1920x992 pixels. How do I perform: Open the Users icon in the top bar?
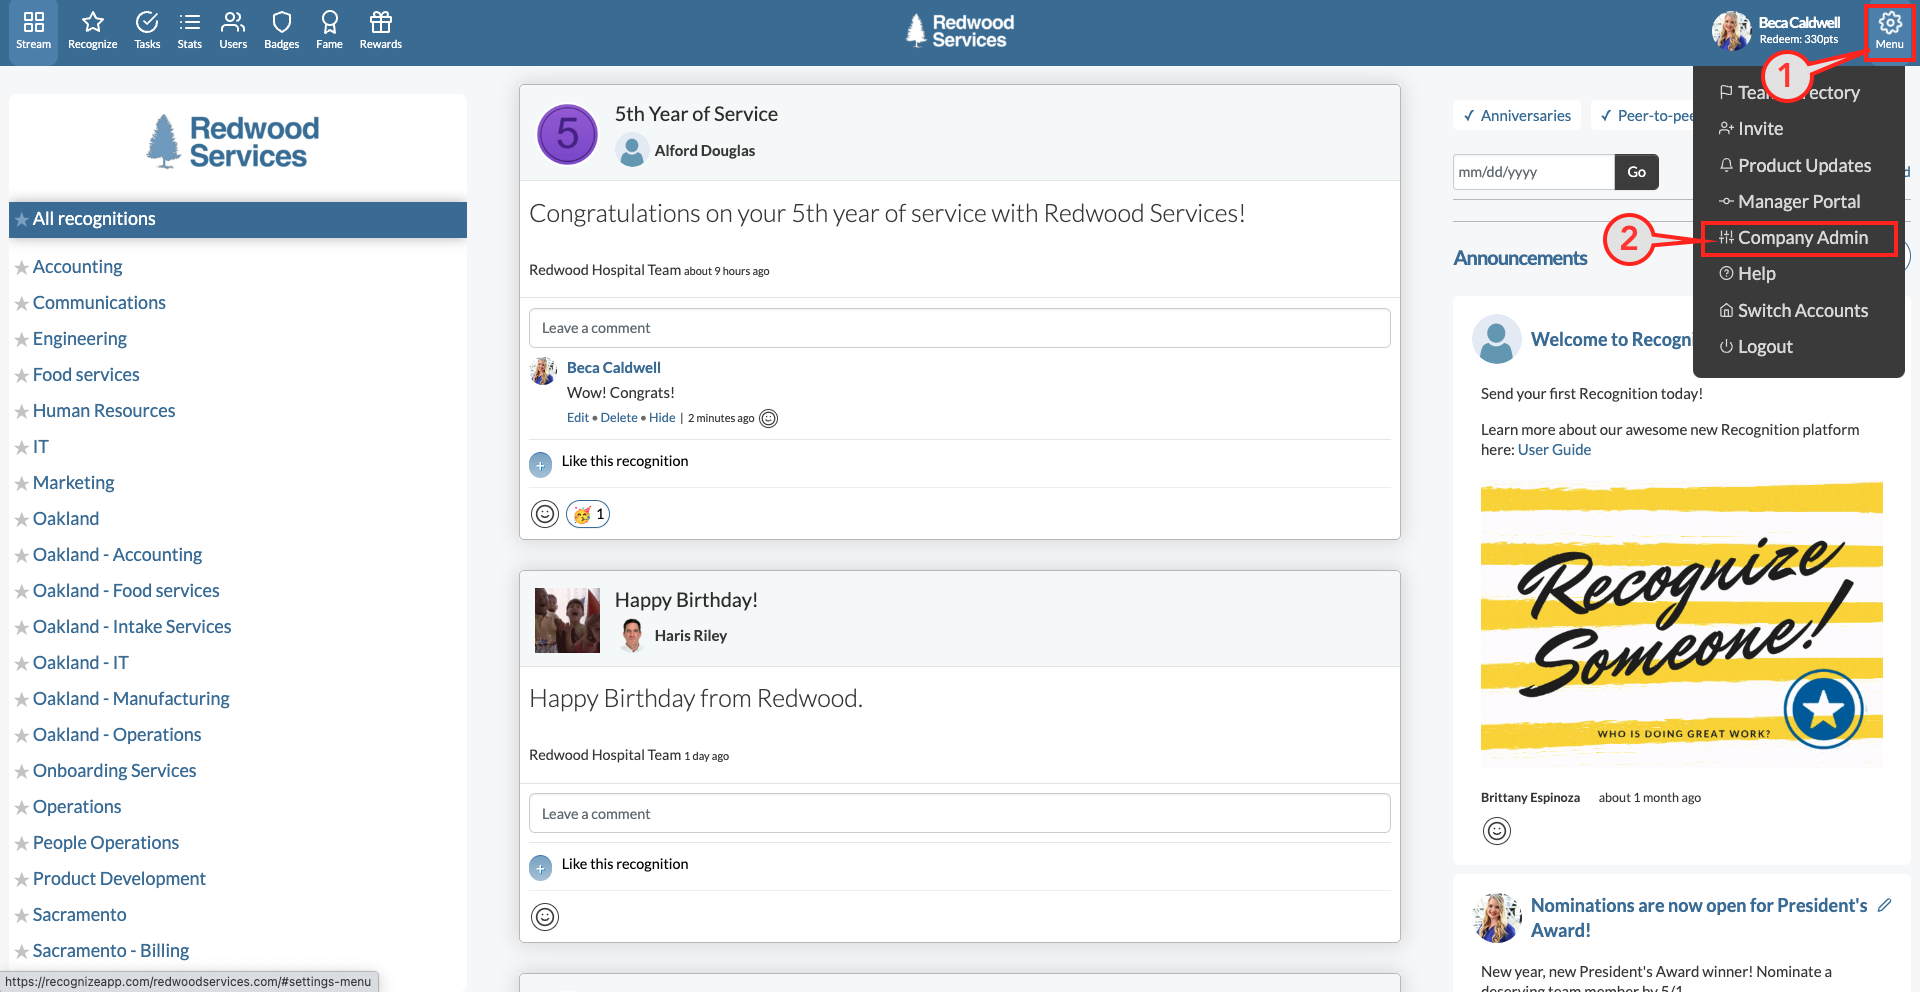[233, 30]
